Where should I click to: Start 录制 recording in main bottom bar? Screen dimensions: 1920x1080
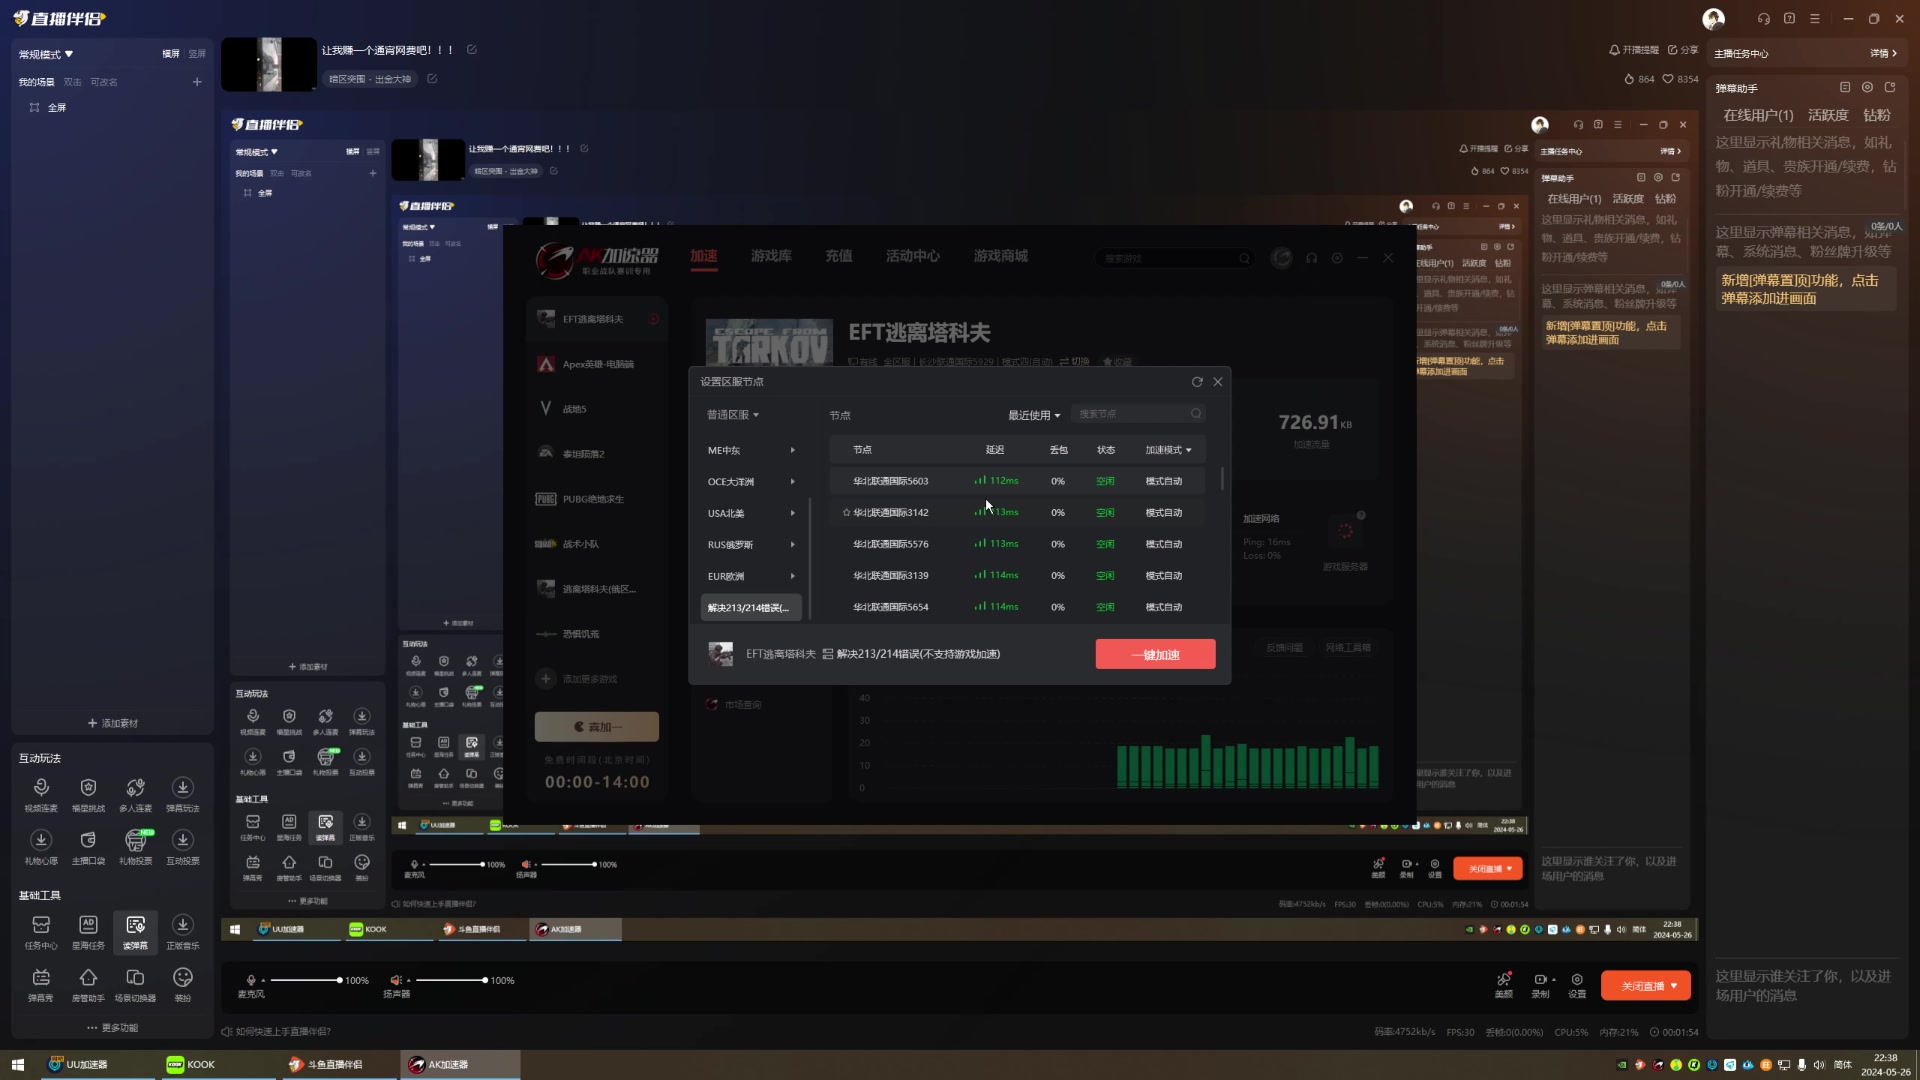[x=1540, y=985]
